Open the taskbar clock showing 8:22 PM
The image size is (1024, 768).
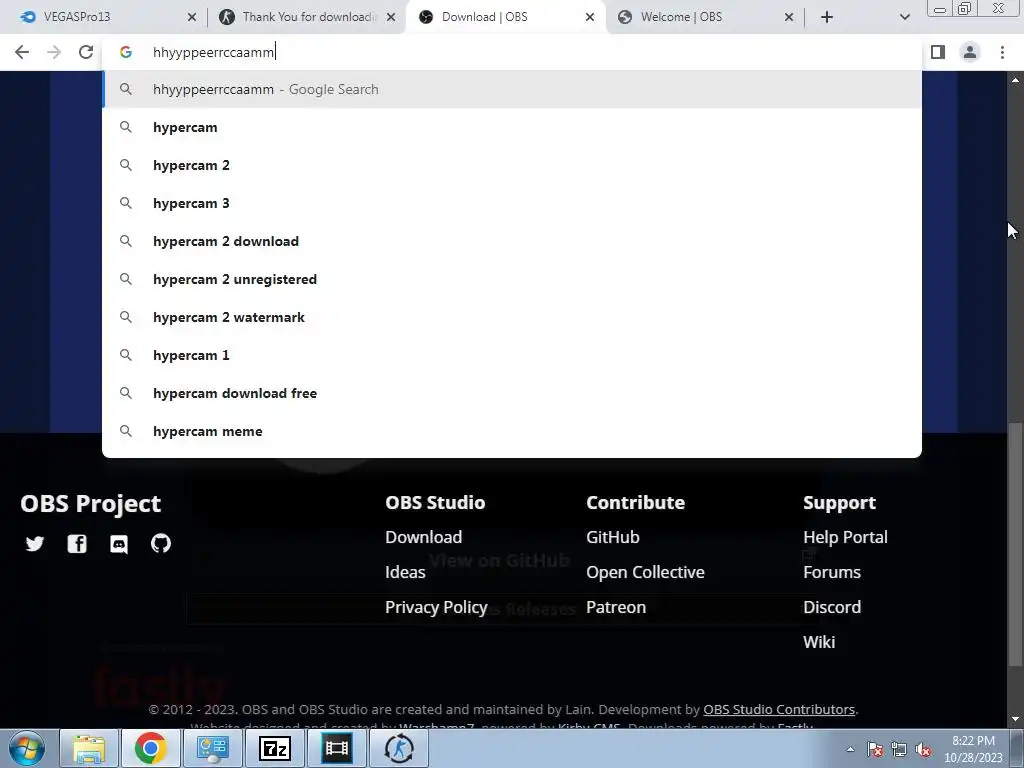point(973,748)
